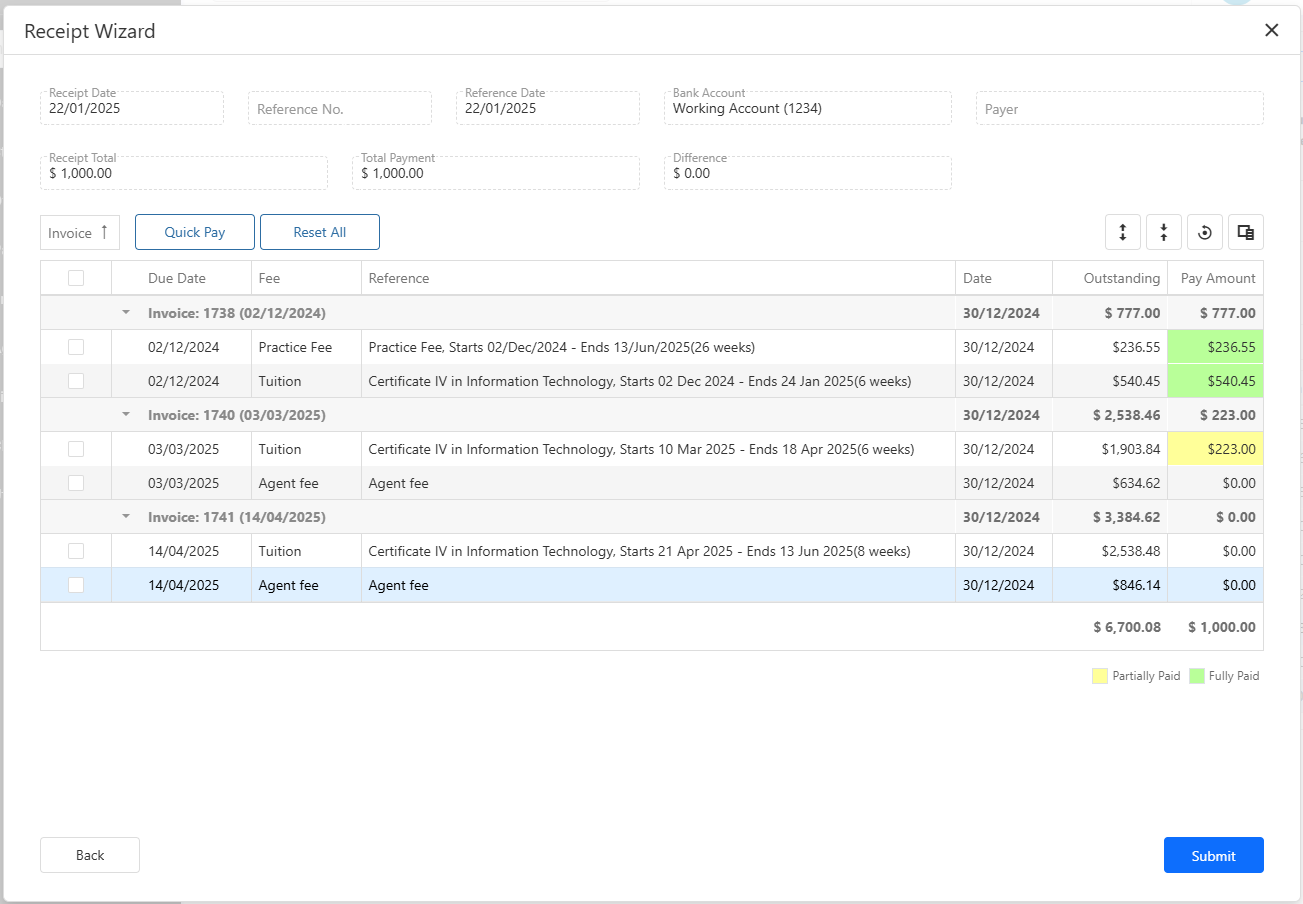Screen dimensions: 1303x904
Task: Click the reset grid layout icon
Action: (1205, 232)
